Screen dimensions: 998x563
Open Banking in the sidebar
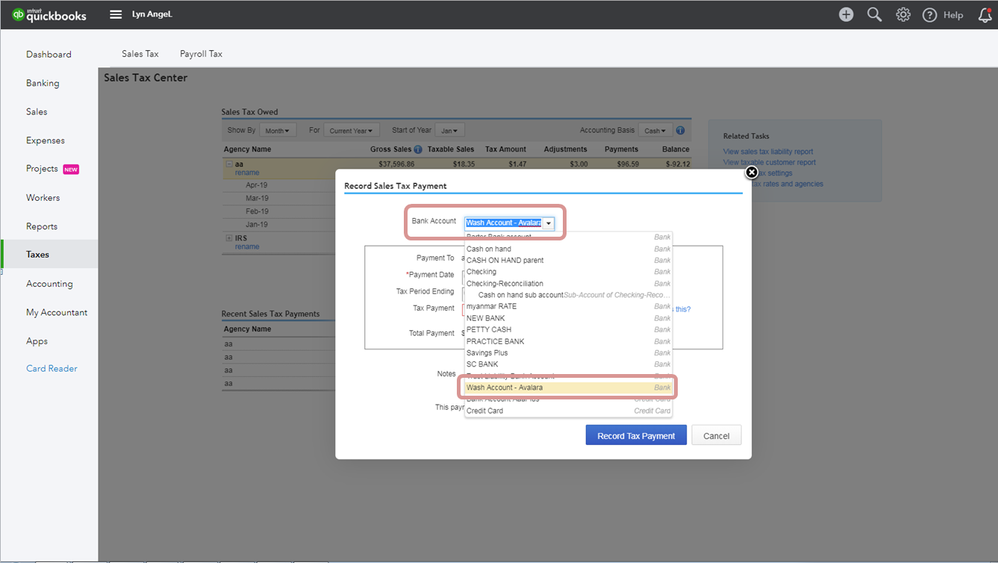point(43,83)
